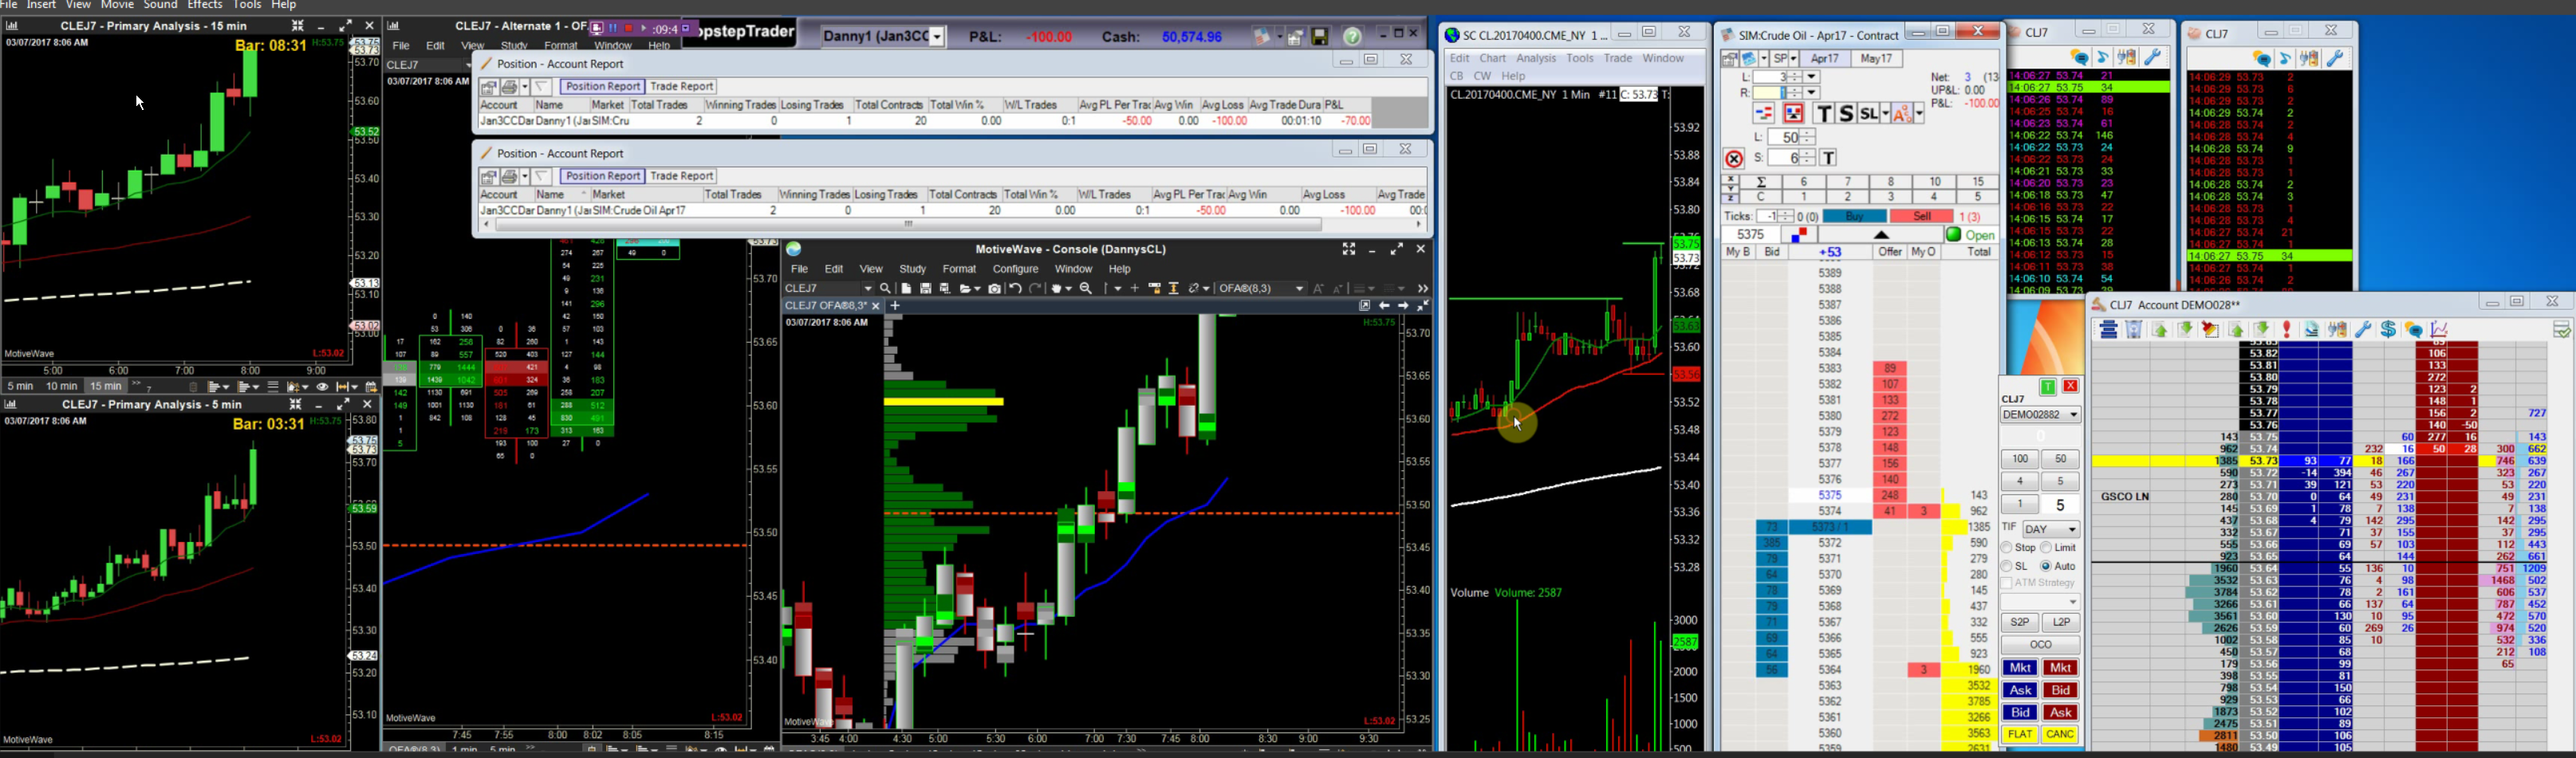Image resolution: width=2576 pixels, height=758 pixels.
Task: Enter full screen in MotiveWave Console title bar
Action: point(1349,249)
